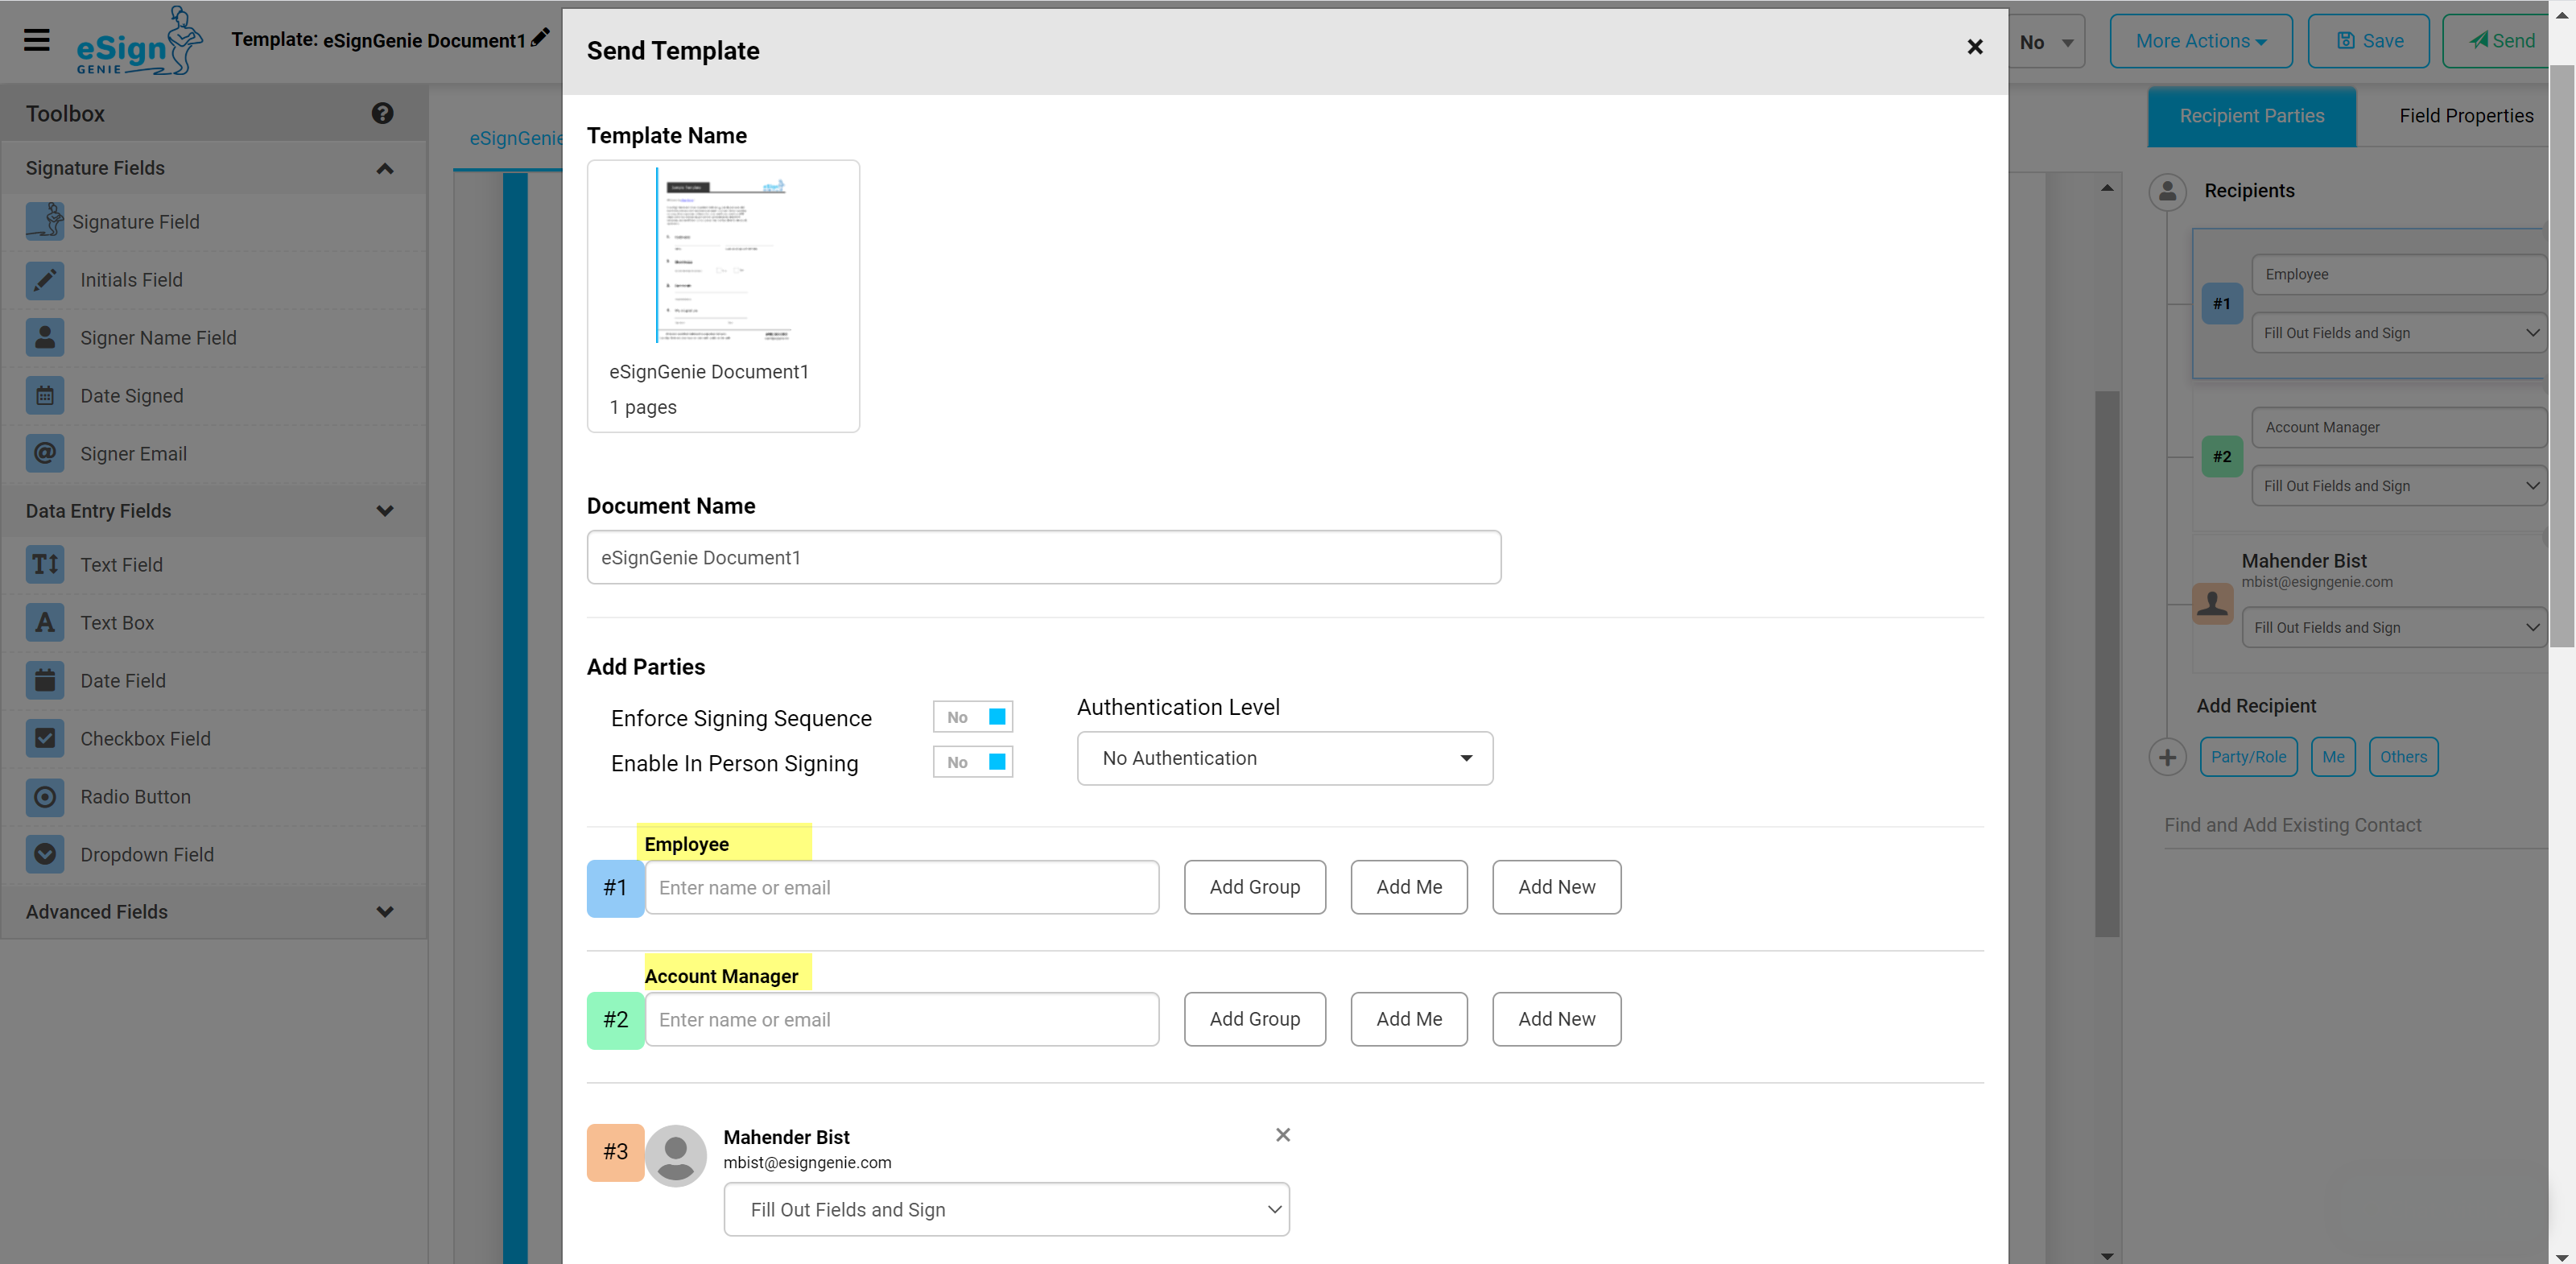Select the Signature Field tool icon

(x=45, y=221)
